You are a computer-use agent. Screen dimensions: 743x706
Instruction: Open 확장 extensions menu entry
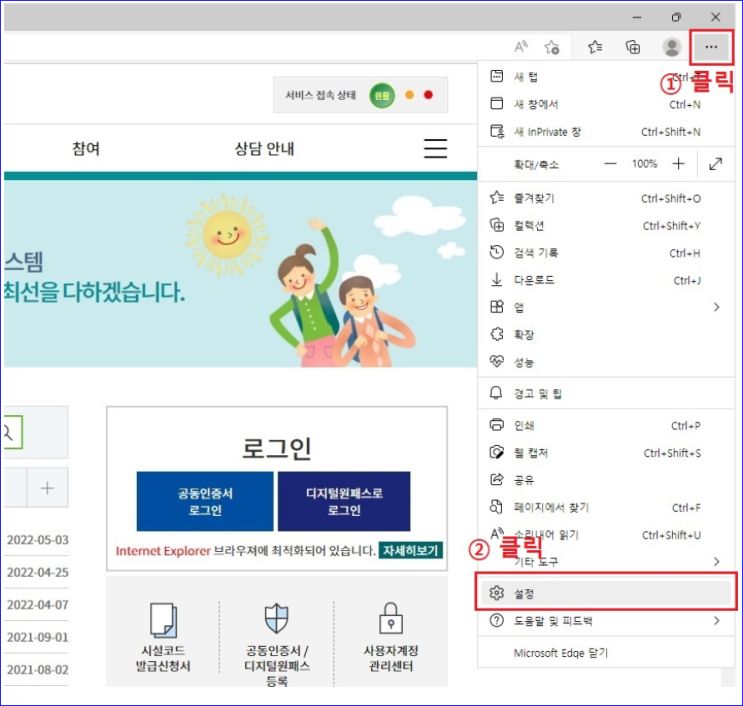tap(606, 335)
